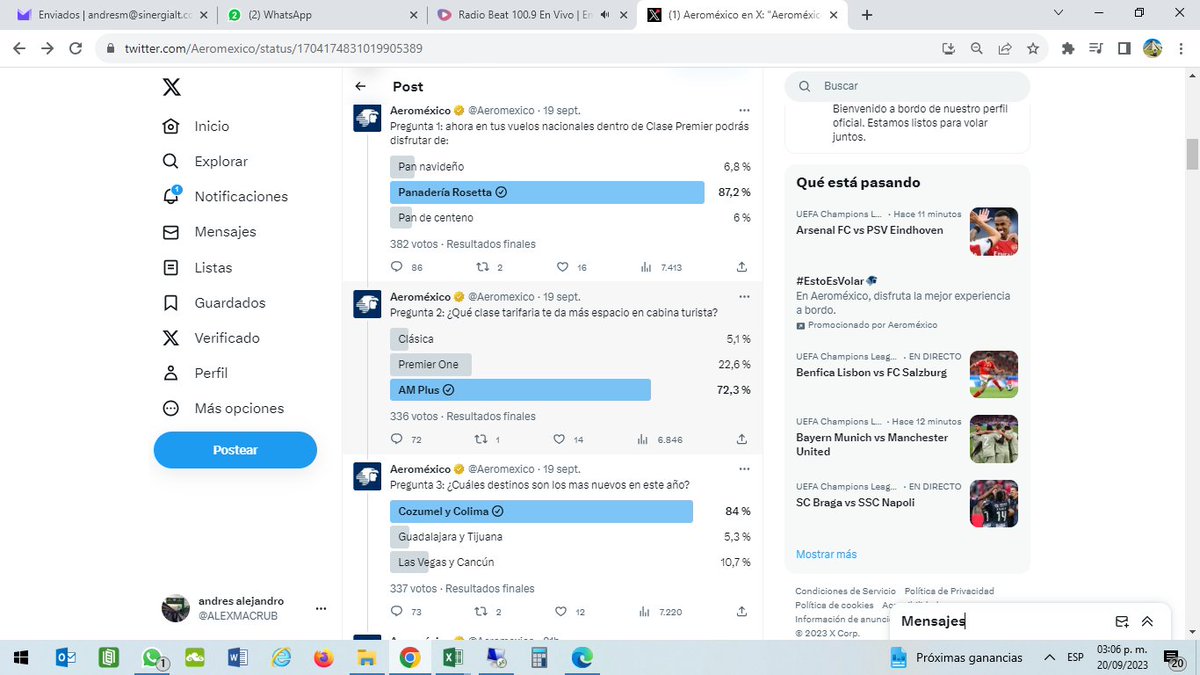Click the X logo in sidebar
Screen dimensions: 1200x675
(172, 87)
